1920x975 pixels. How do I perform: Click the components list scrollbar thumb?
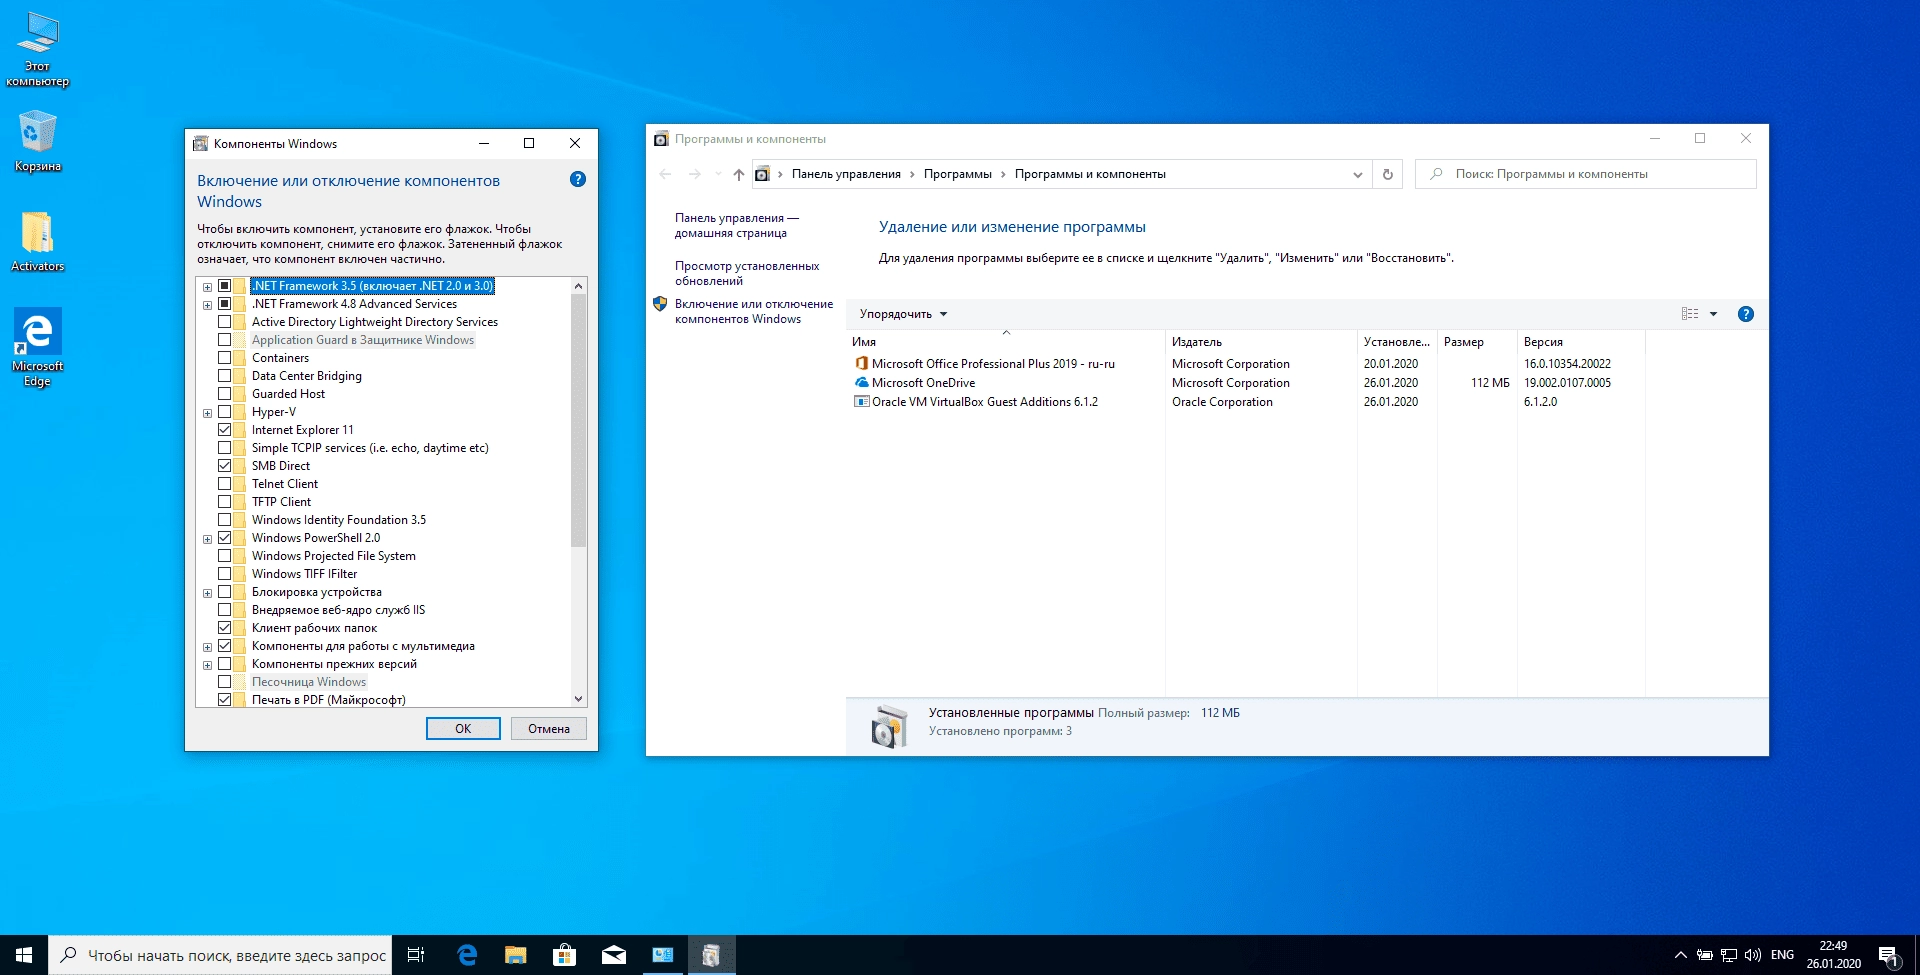click(578, 420)
